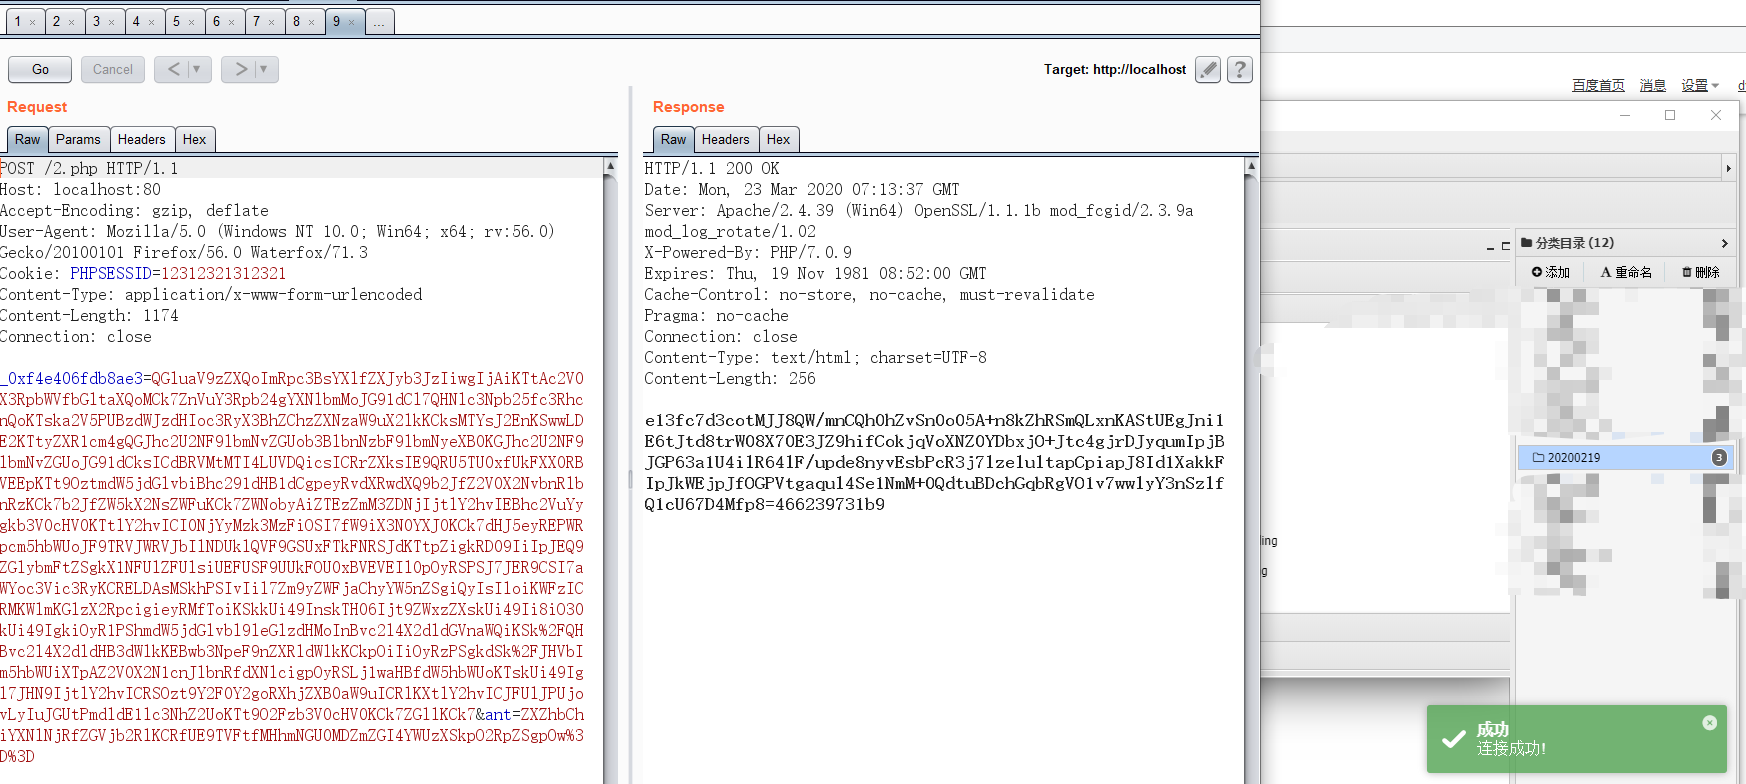Open the 设置 dropdown on Baidu page

(1700, 86)
